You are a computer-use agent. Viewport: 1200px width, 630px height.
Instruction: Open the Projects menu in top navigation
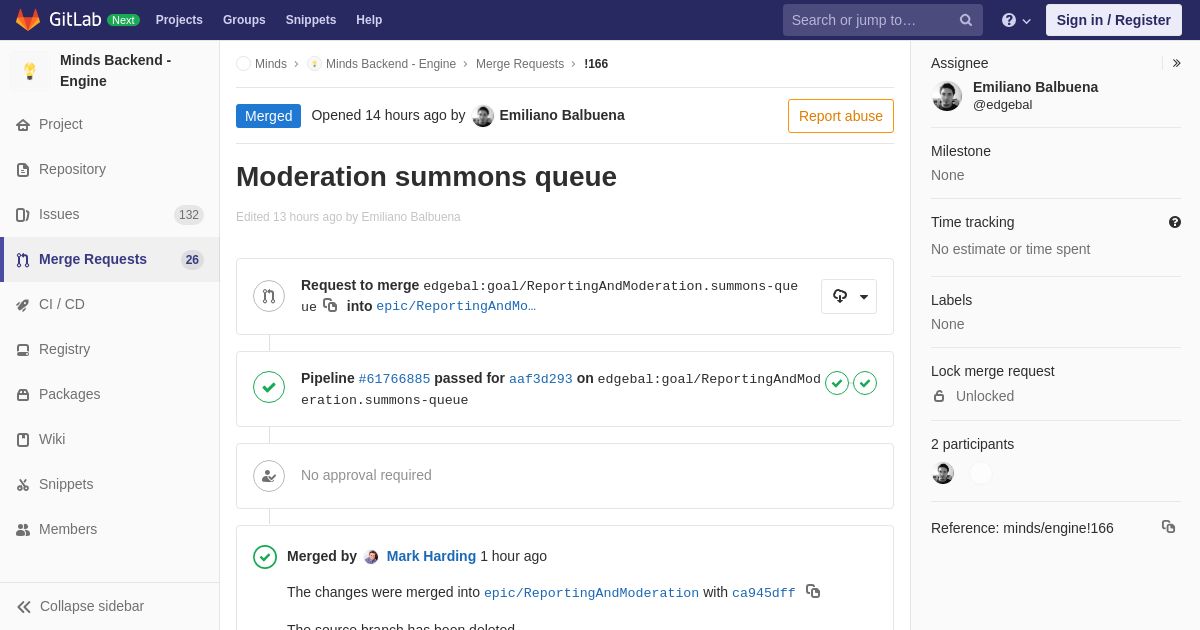click(x=179, y=20)
